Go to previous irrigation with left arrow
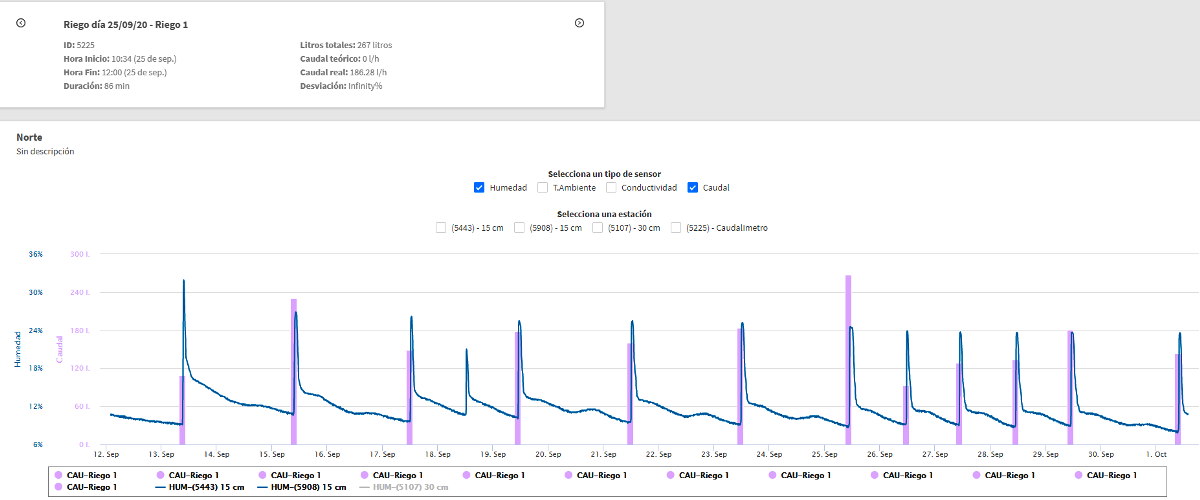Viewport: 1200px width, 500px height. [21, 23]
